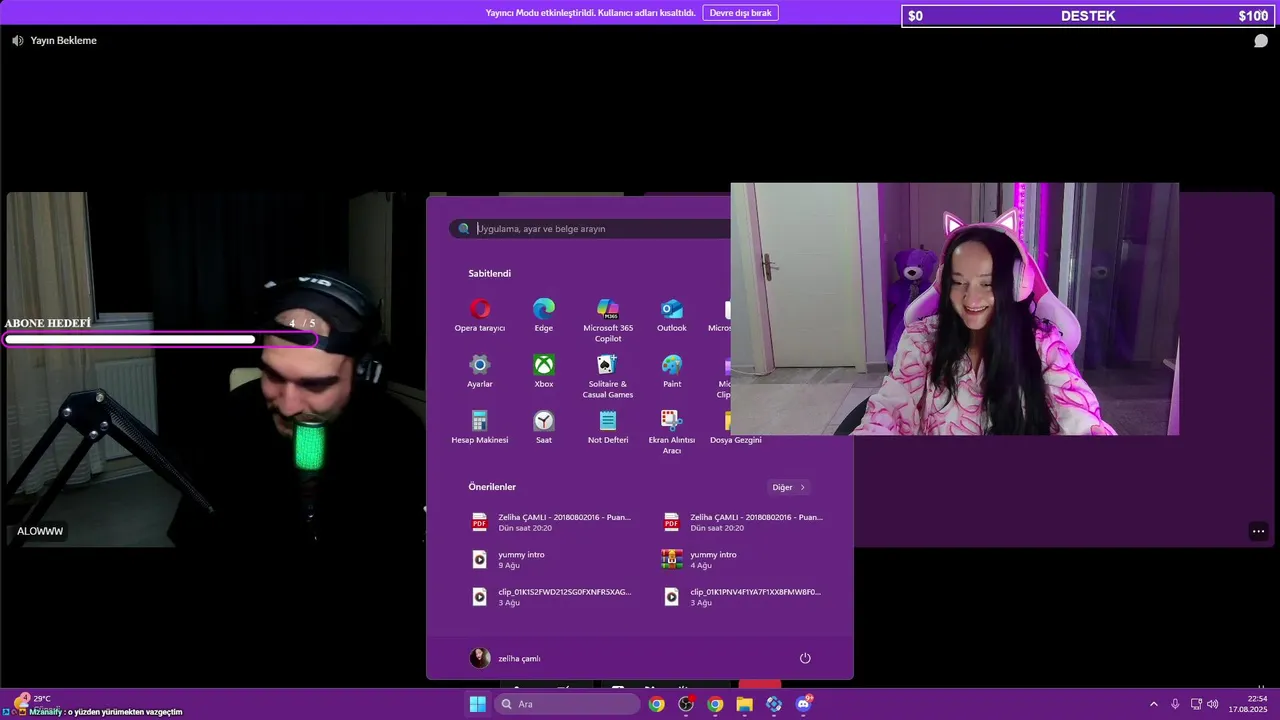The height and width of the screenshot is (720, 1280).
Task: Open first Zeliha ÇAMLI PDF recommendation
Action: [552, 522]
